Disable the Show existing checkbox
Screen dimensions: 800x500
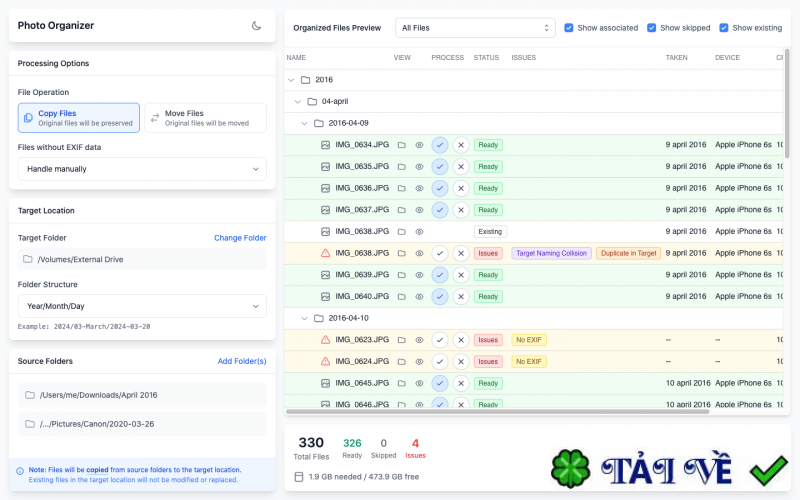[x=724, y=28]
